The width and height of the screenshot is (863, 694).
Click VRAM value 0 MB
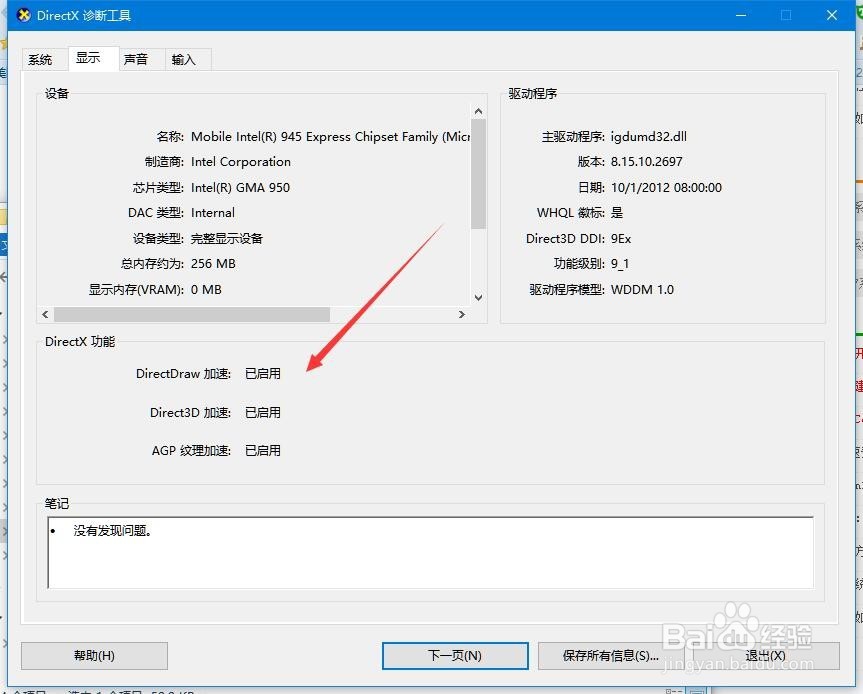click(206, 289)
